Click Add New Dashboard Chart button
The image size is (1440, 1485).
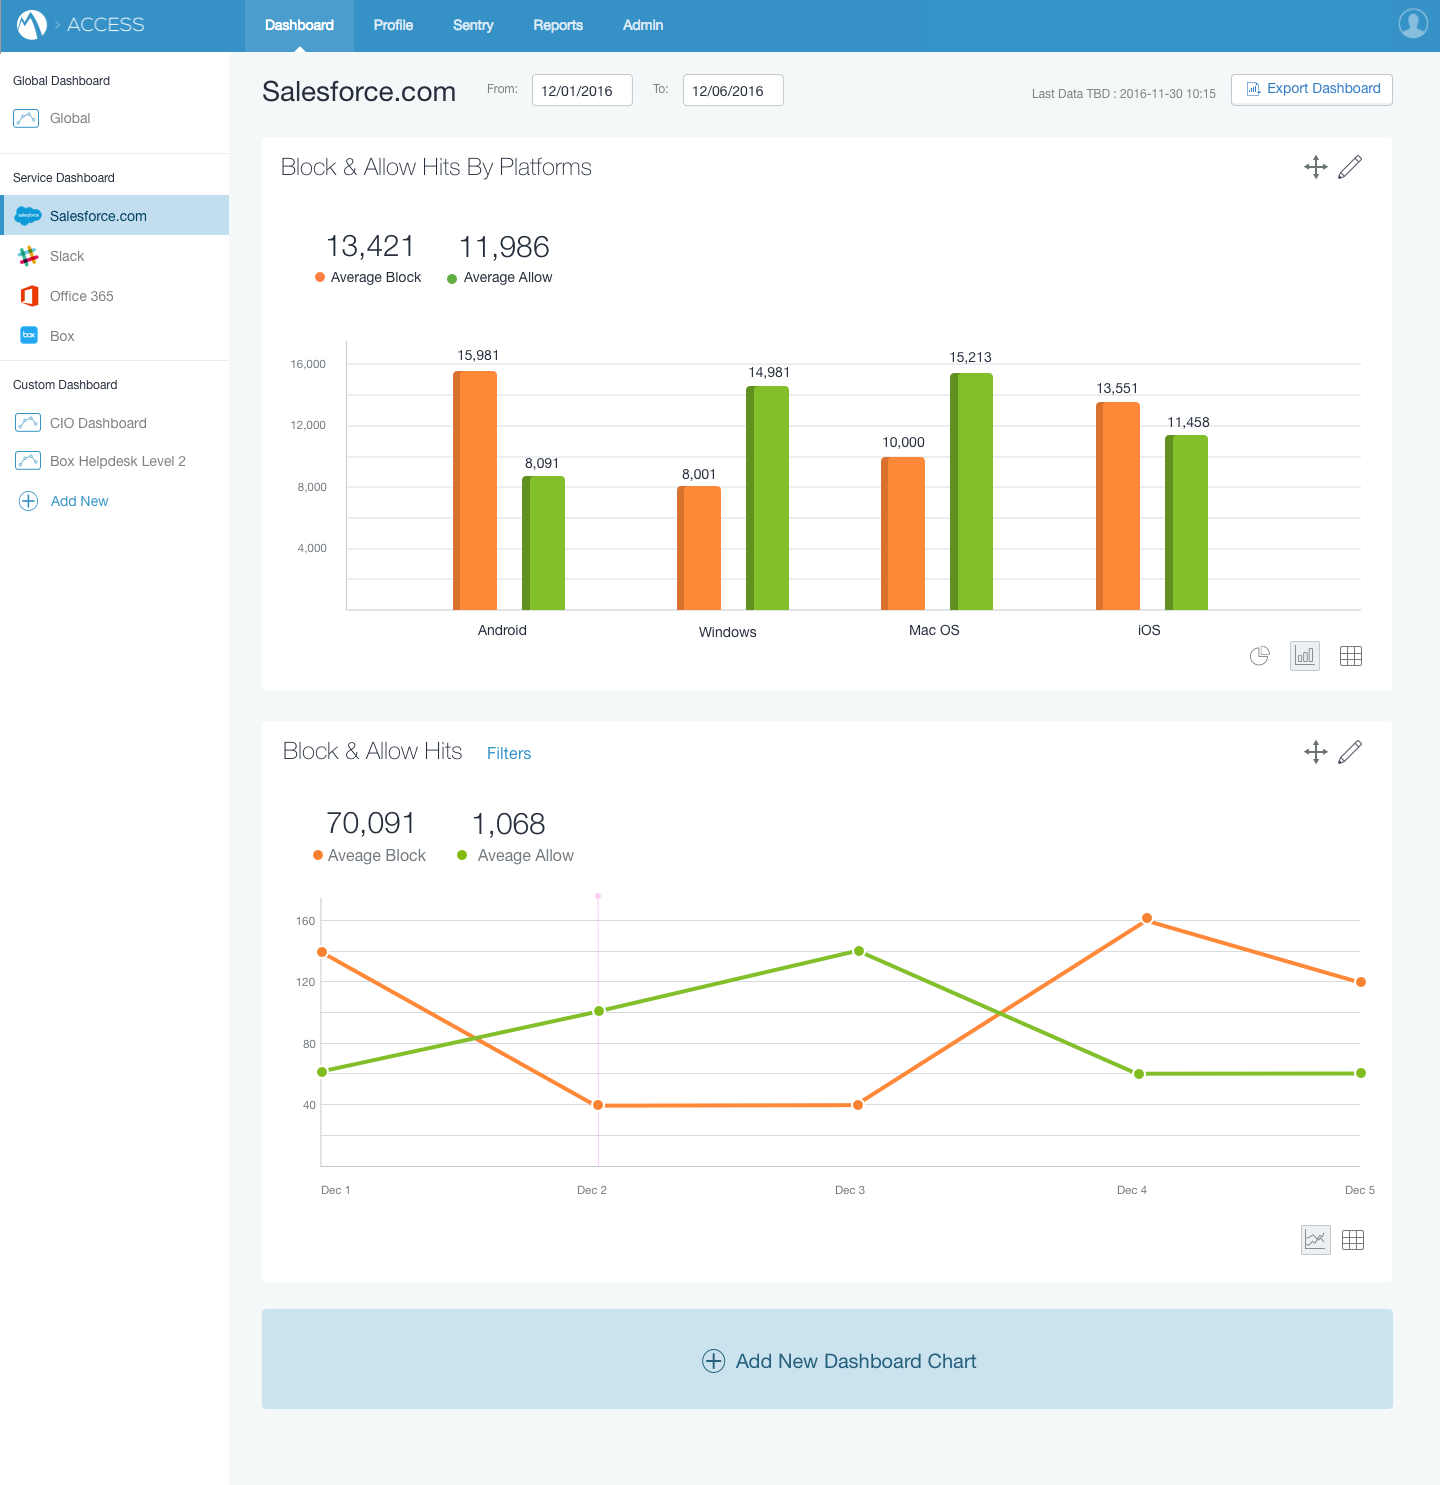pos(827,1359)
